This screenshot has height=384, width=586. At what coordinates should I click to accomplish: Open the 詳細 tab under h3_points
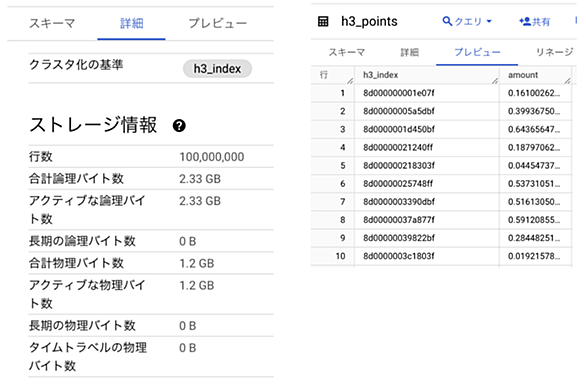pos(410,52)
